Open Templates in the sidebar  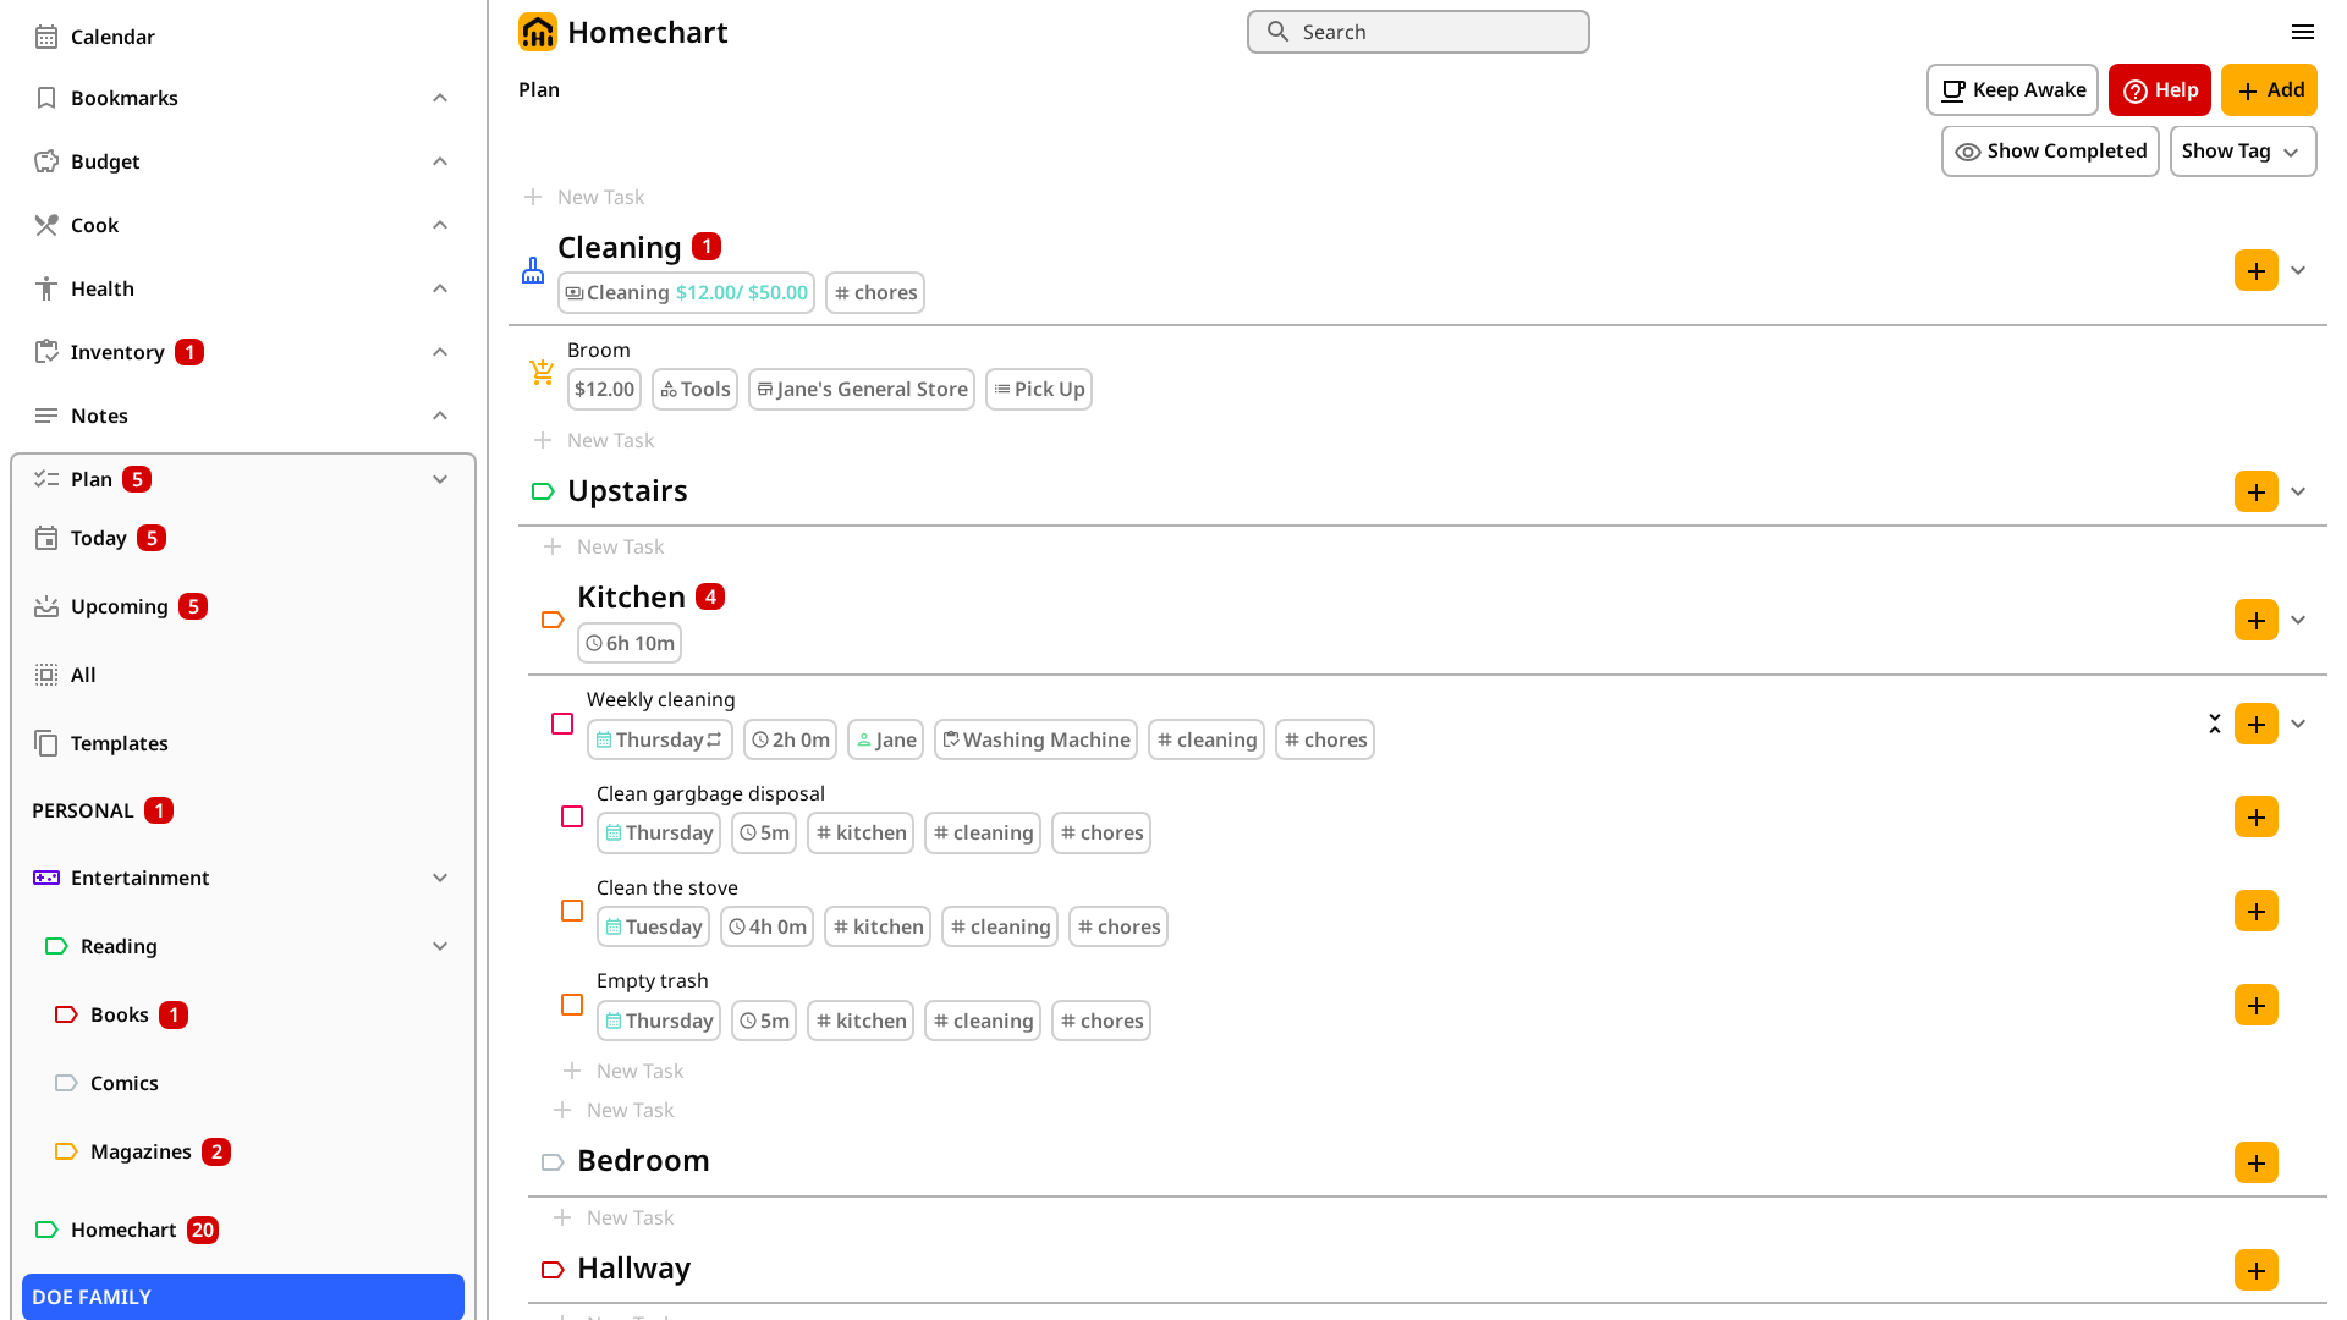coord(118,743)
